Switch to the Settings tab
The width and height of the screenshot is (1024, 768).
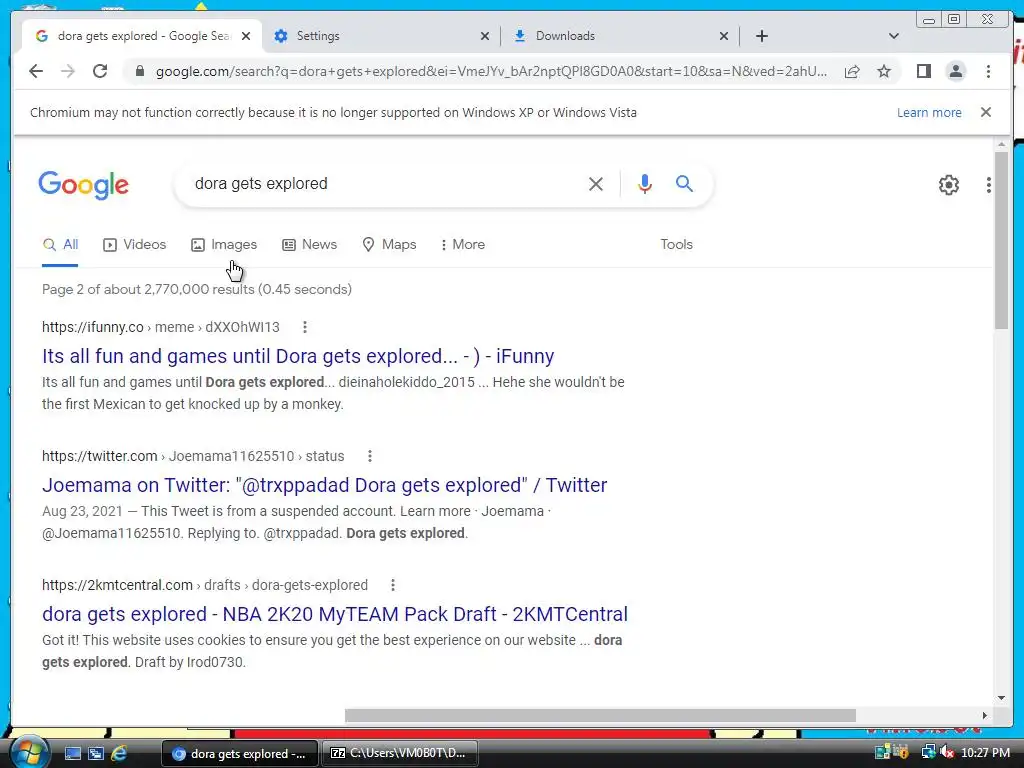click(382, 36)
